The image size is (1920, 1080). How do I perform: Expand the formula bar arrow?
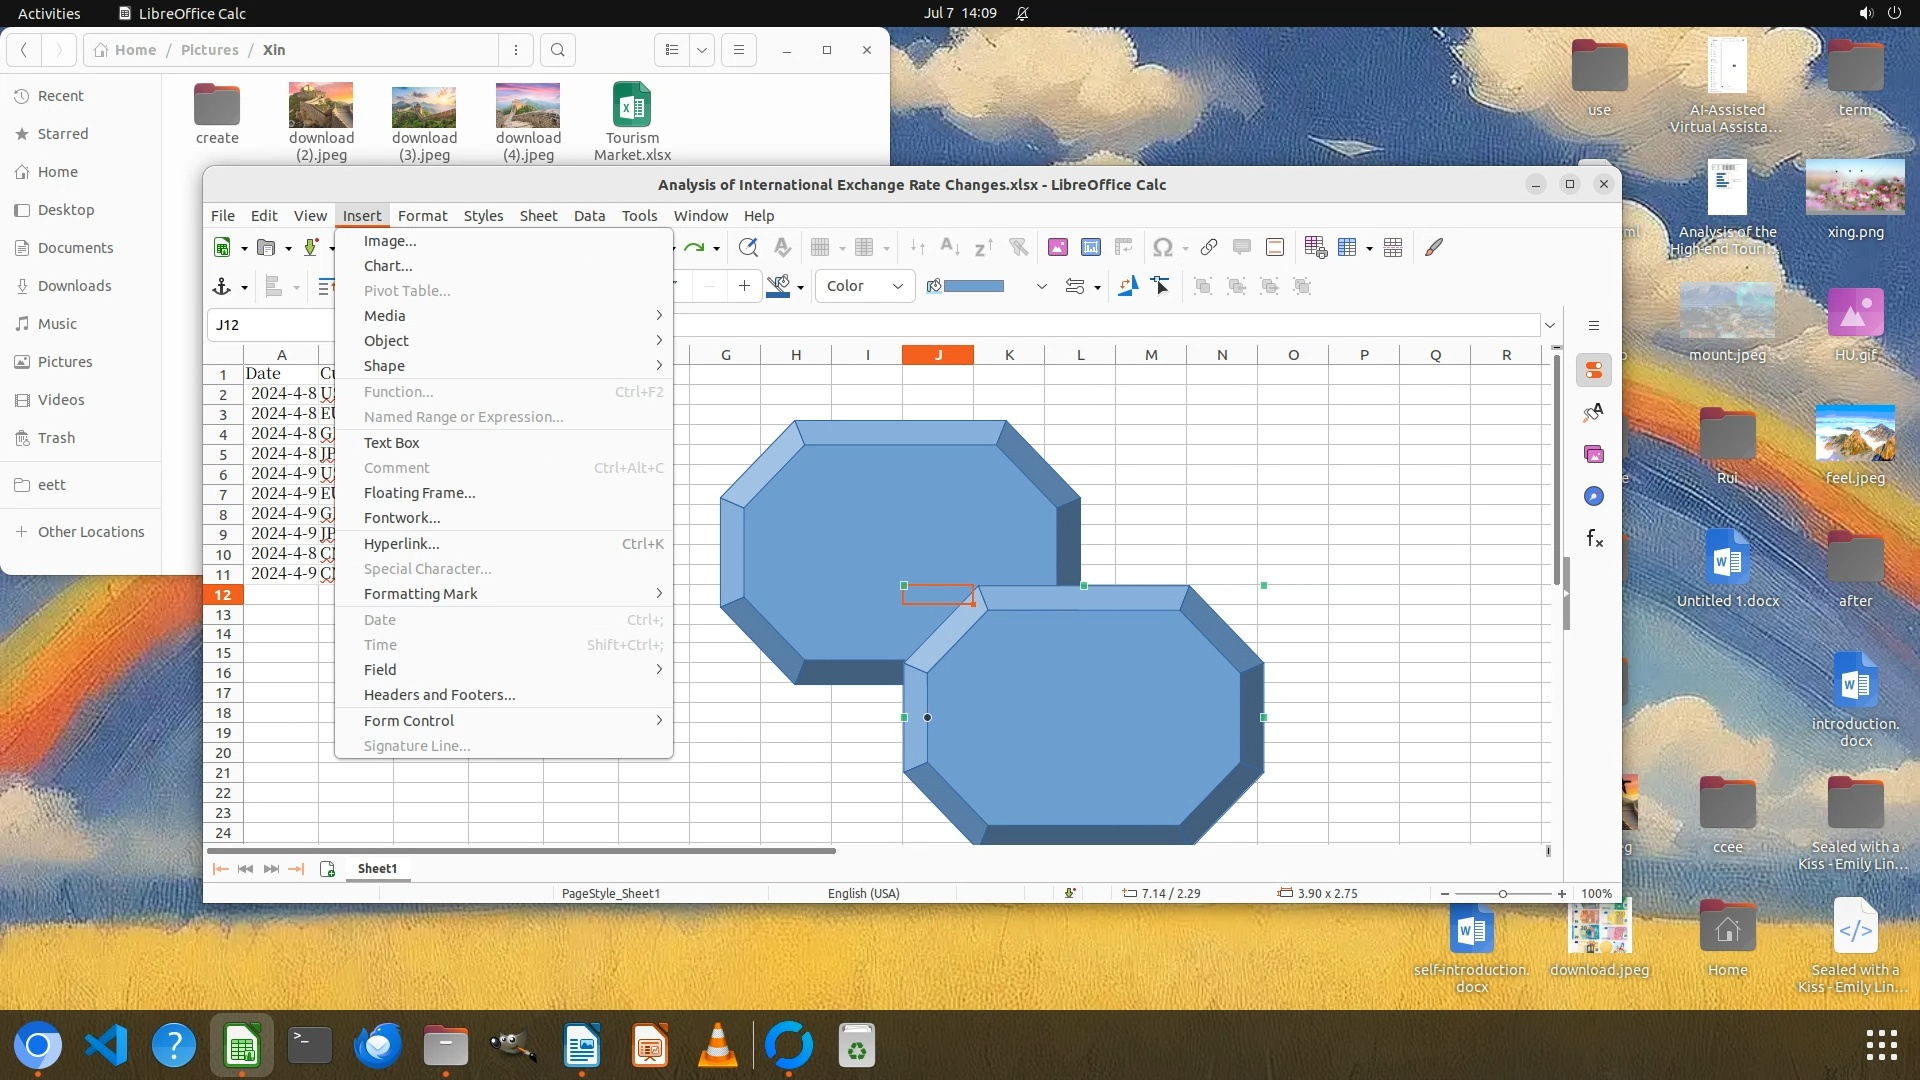click(1550, 325)
